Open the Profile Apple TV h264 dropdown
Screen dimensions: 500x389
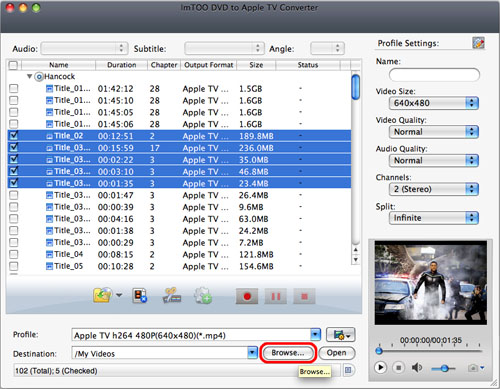pyautogui.click(x=316, y=335)
